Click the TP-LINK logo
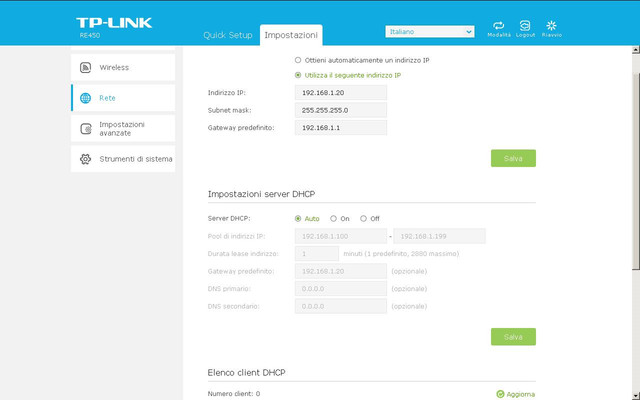640x400 pixels. pos(114,23)
